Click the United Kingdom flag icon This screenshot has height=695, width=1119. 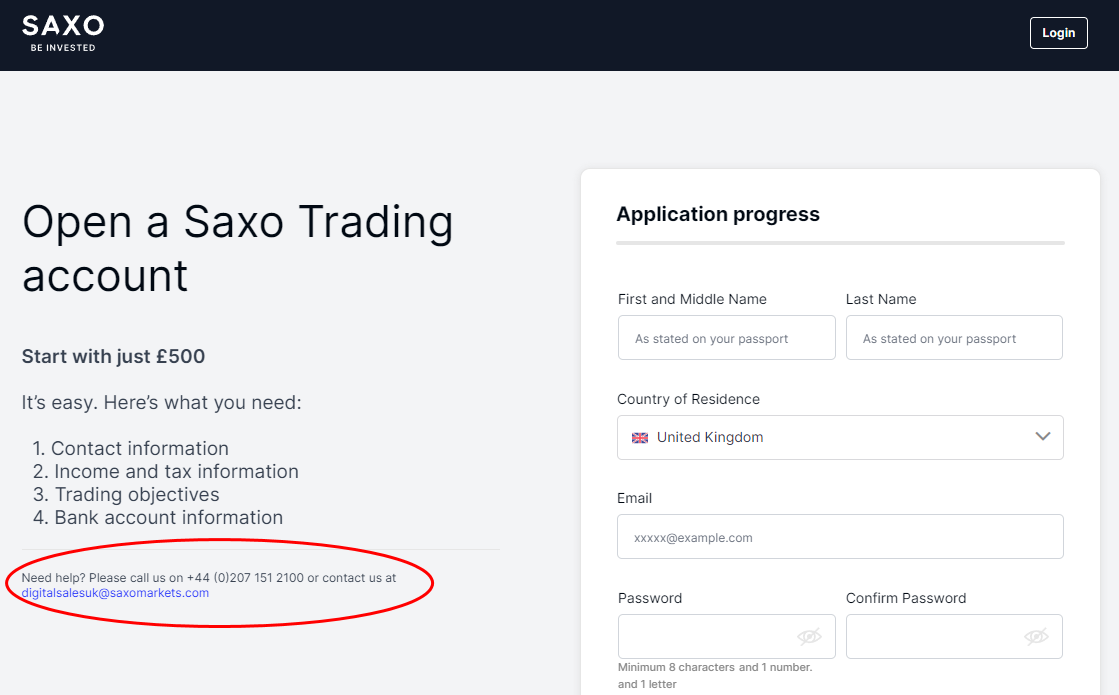point(640,437)
